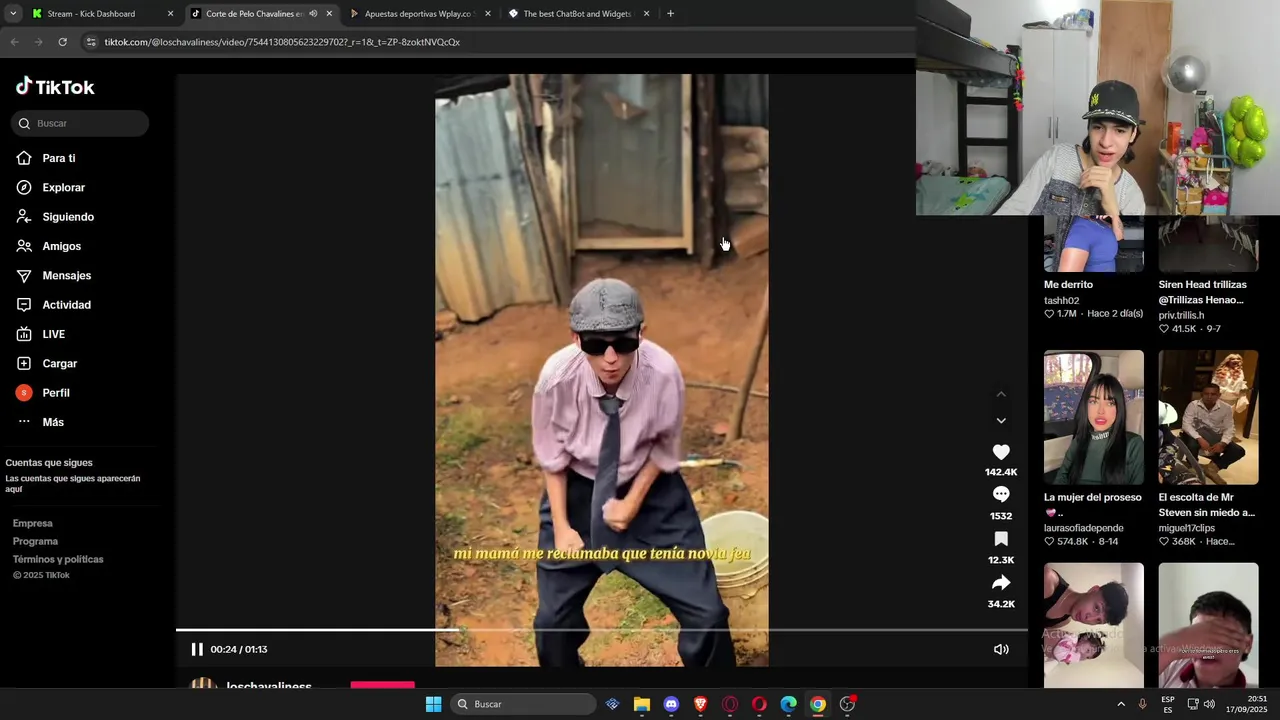Reload the page
Image resolution: width=1280 pixels, height=720 pixels.
[x=62, y=42]
